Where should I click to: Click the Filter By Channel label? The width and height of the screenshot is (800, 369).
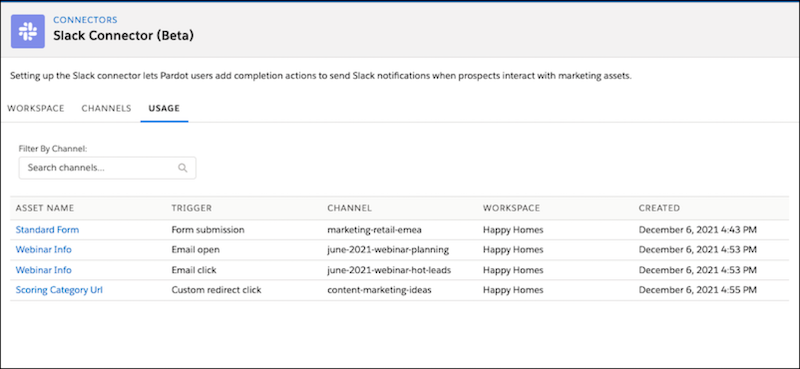point(53,149)
